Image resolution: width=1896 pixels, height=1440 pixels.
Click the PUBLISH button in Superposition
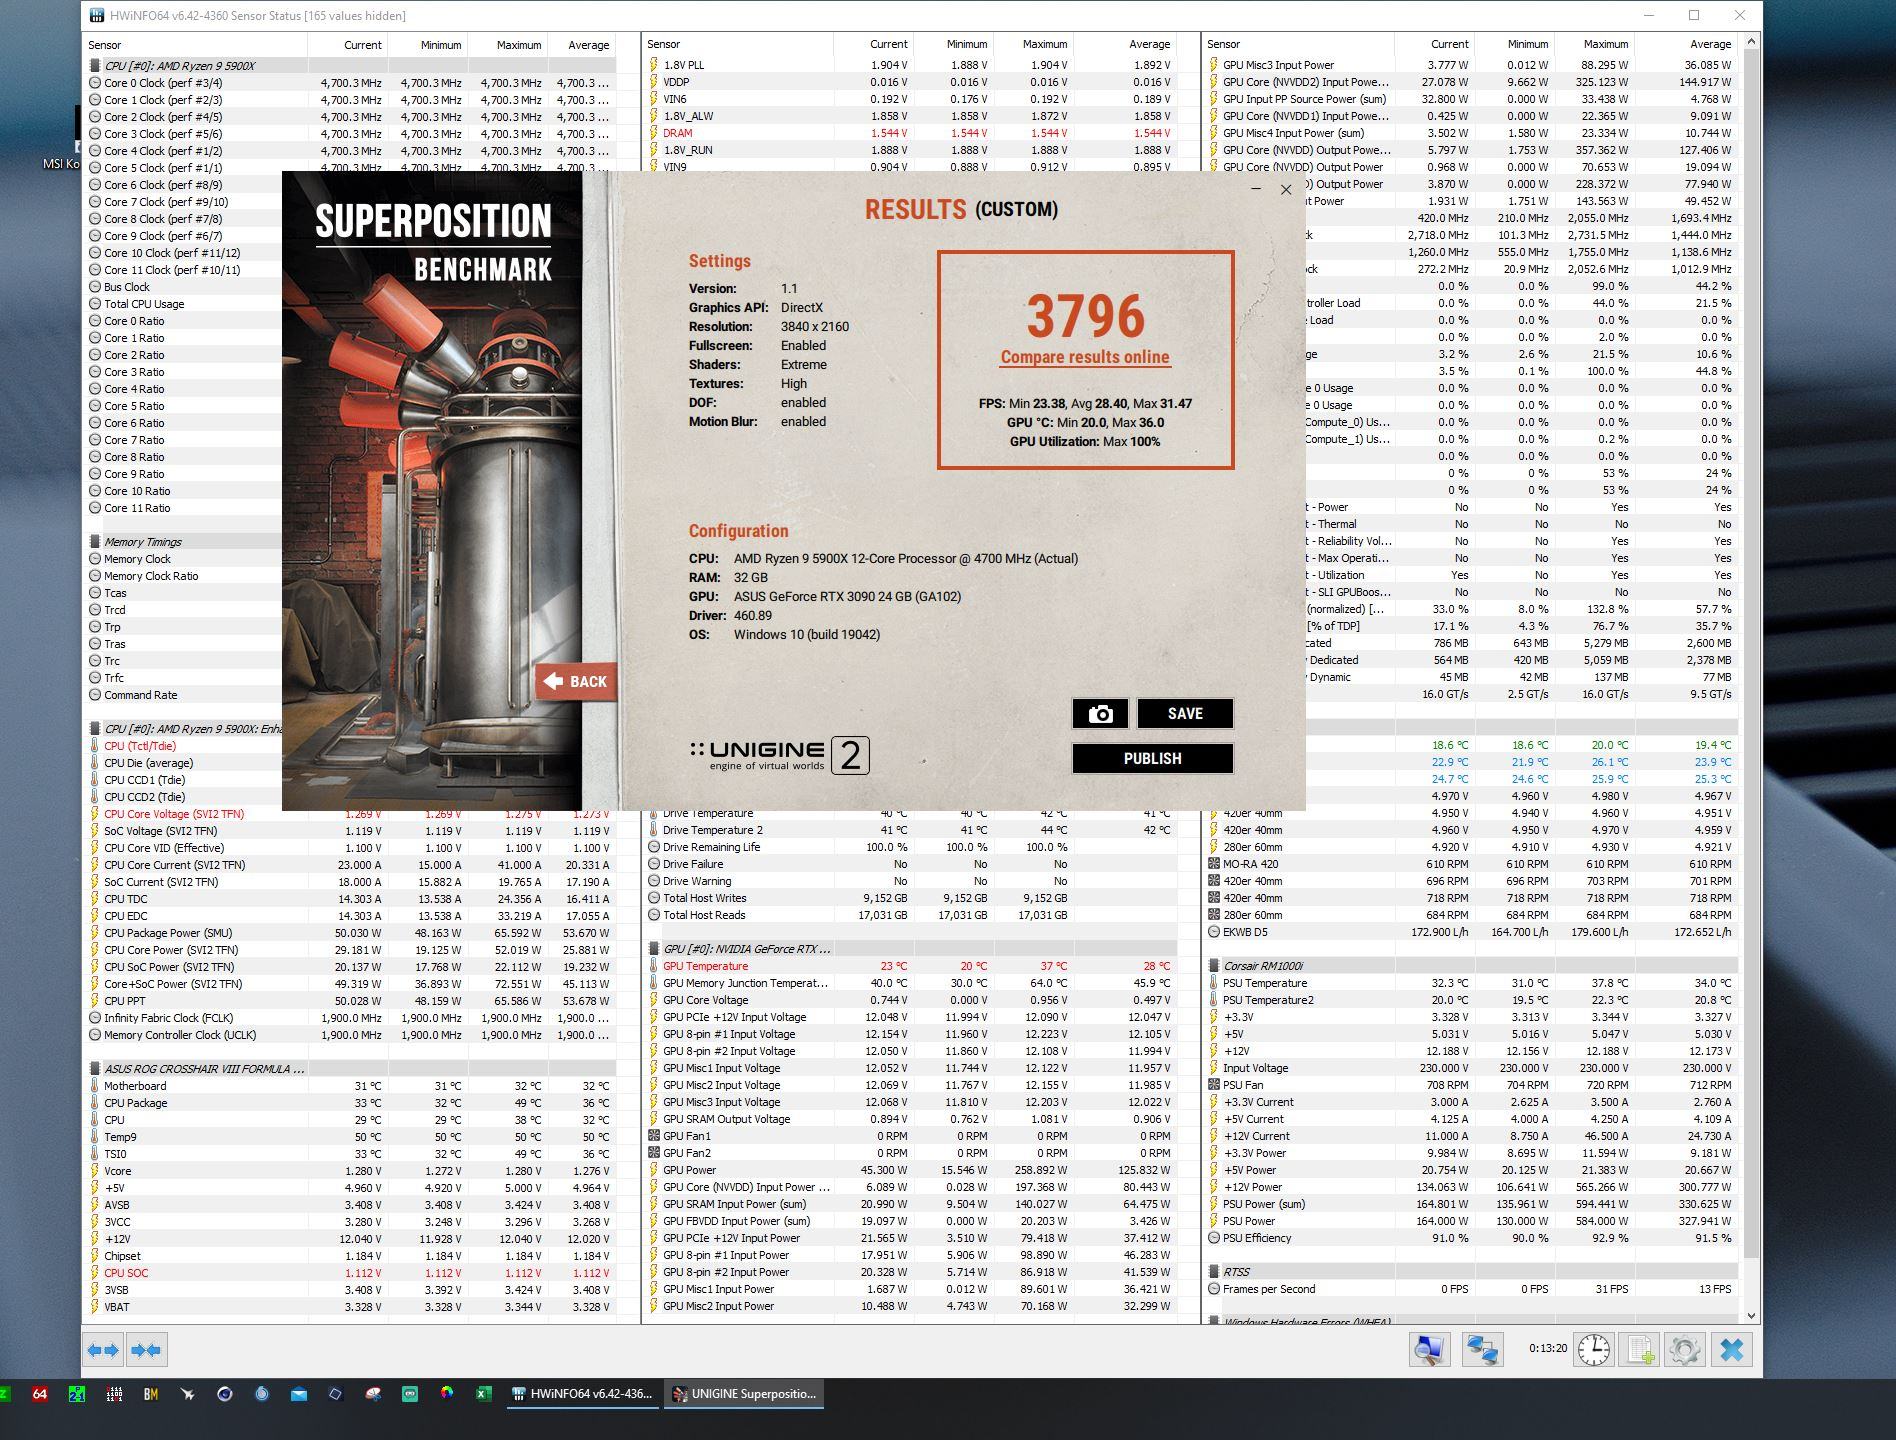(1152, 758)
